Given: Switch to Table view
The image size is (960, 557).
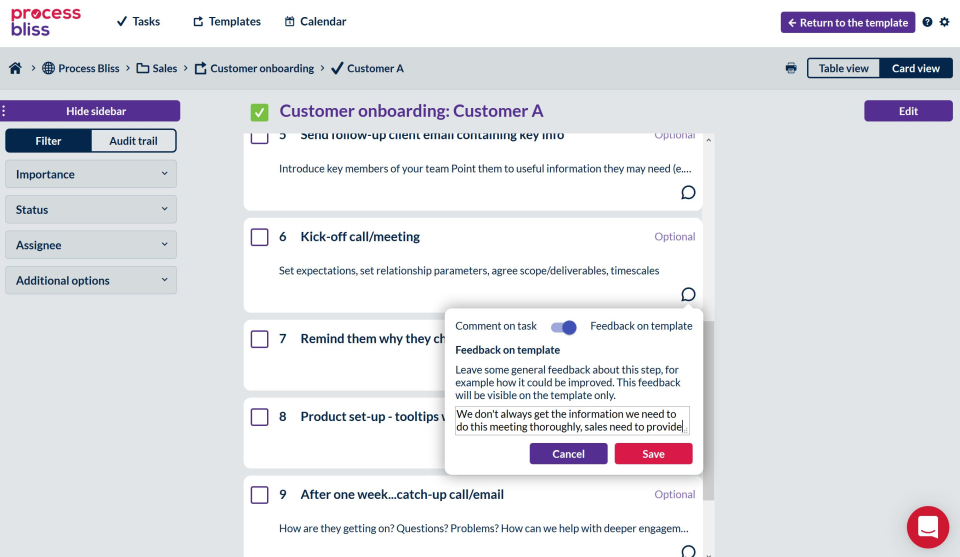Looking at the screenshot, I should pos(843,69).
